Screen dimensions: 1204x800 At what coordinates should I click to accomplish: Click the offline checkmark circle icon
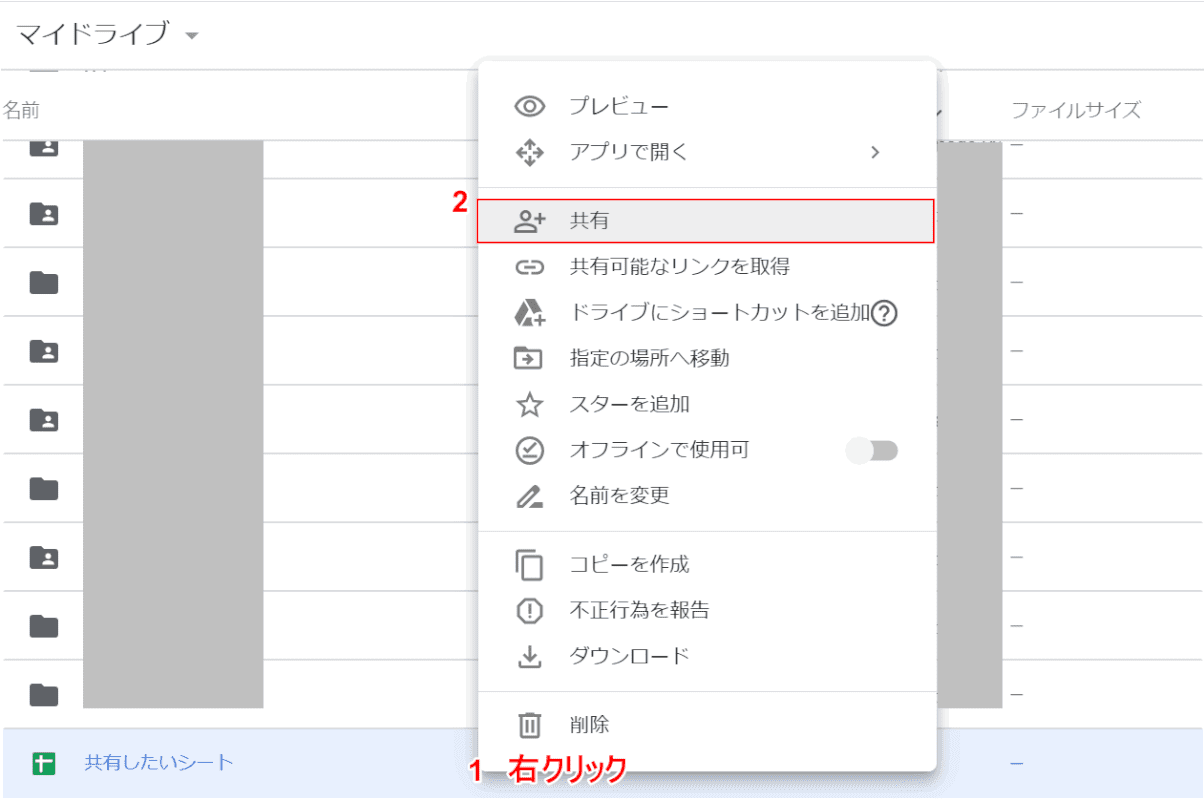tap(529, 451)
